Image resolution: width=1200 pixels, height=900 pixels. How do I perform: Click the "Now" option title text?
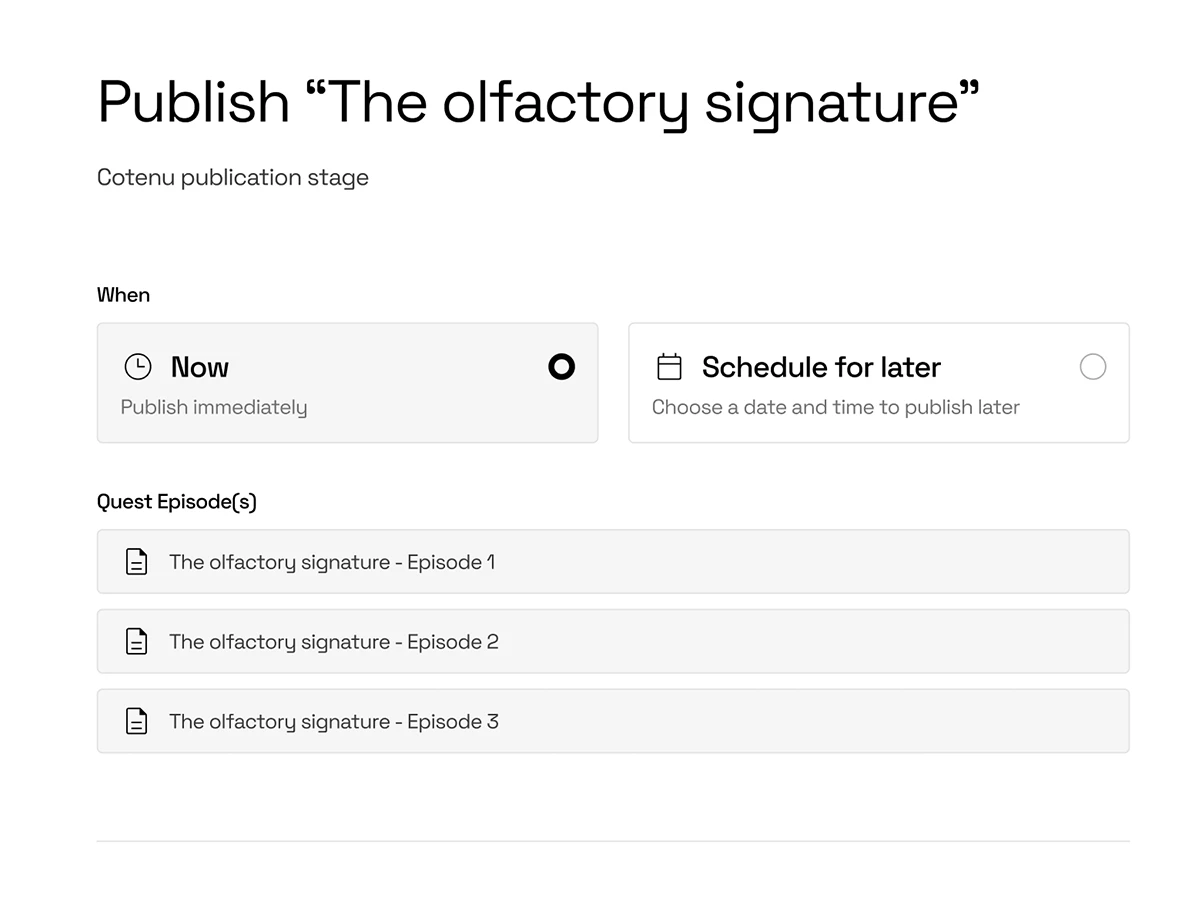click(x=200, y=367)
